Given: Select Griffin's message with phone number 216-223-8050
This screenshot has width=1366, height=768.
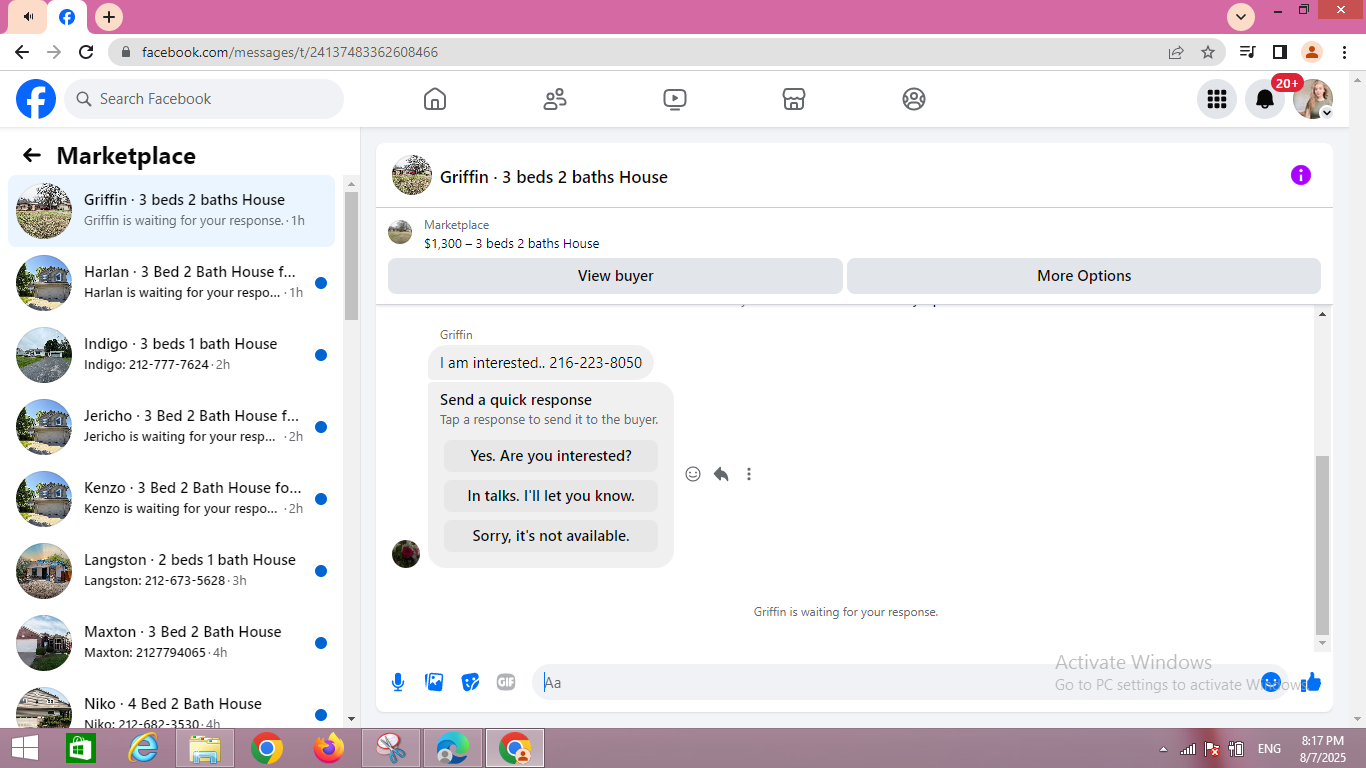Looking at the screenshot, I should (x=541, y=363).
